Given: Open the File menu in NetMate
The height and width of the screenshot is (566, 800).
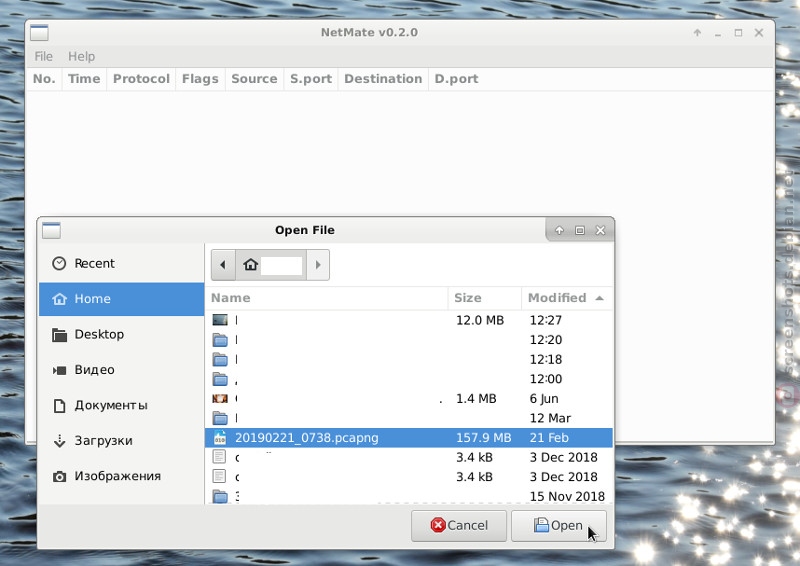Looking at the screenshot, I should pos(43,56).
